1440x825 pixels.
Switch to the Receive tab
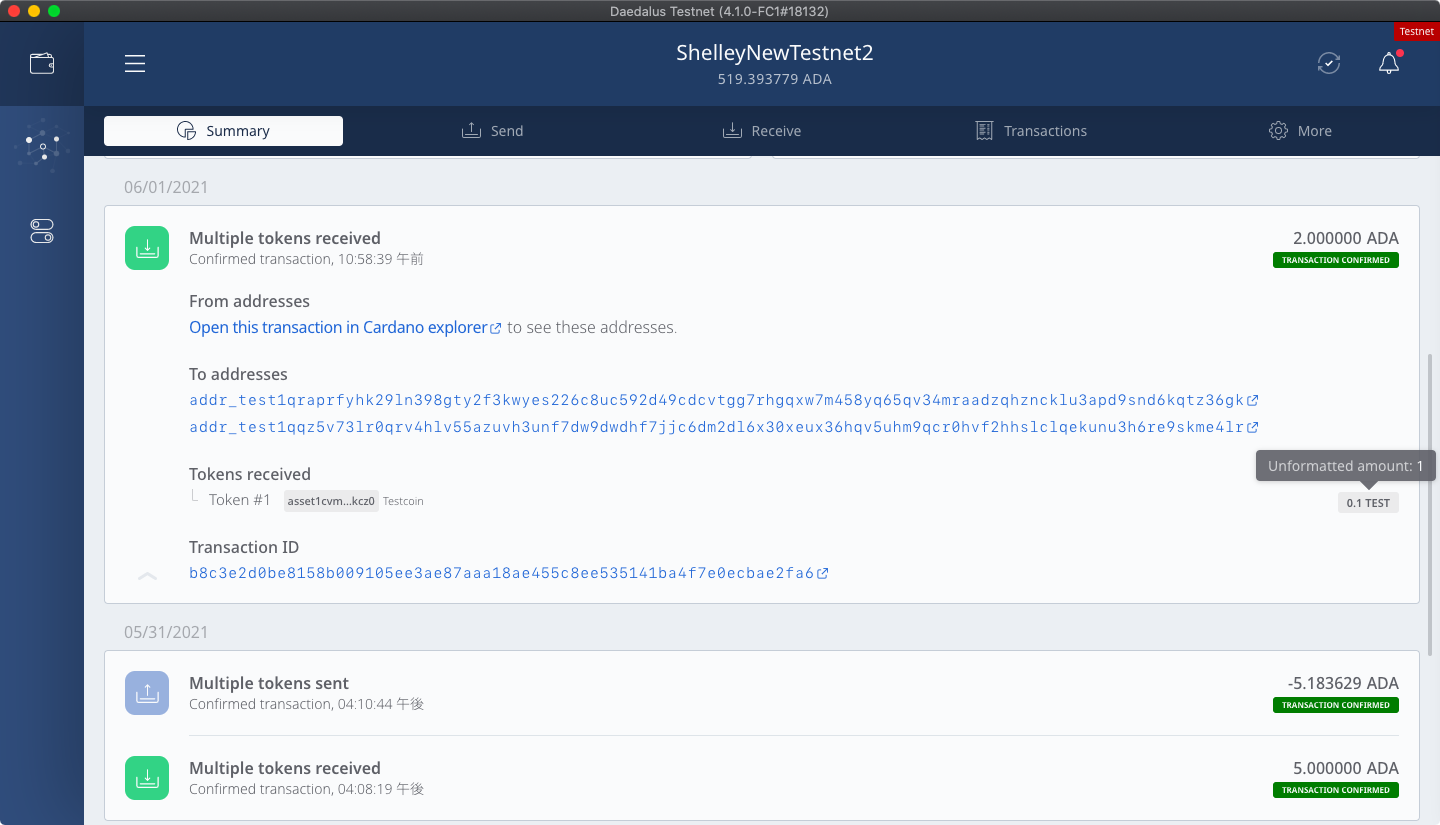[x=762, y=131]
